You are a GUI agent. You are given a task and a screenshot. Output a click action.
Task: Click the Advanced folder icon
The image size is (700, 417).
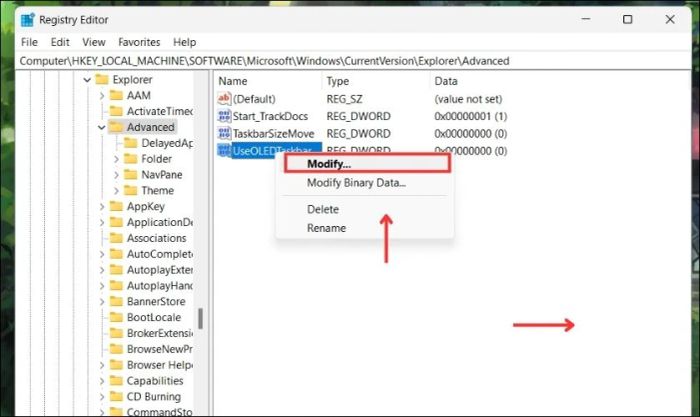point(116,127)
